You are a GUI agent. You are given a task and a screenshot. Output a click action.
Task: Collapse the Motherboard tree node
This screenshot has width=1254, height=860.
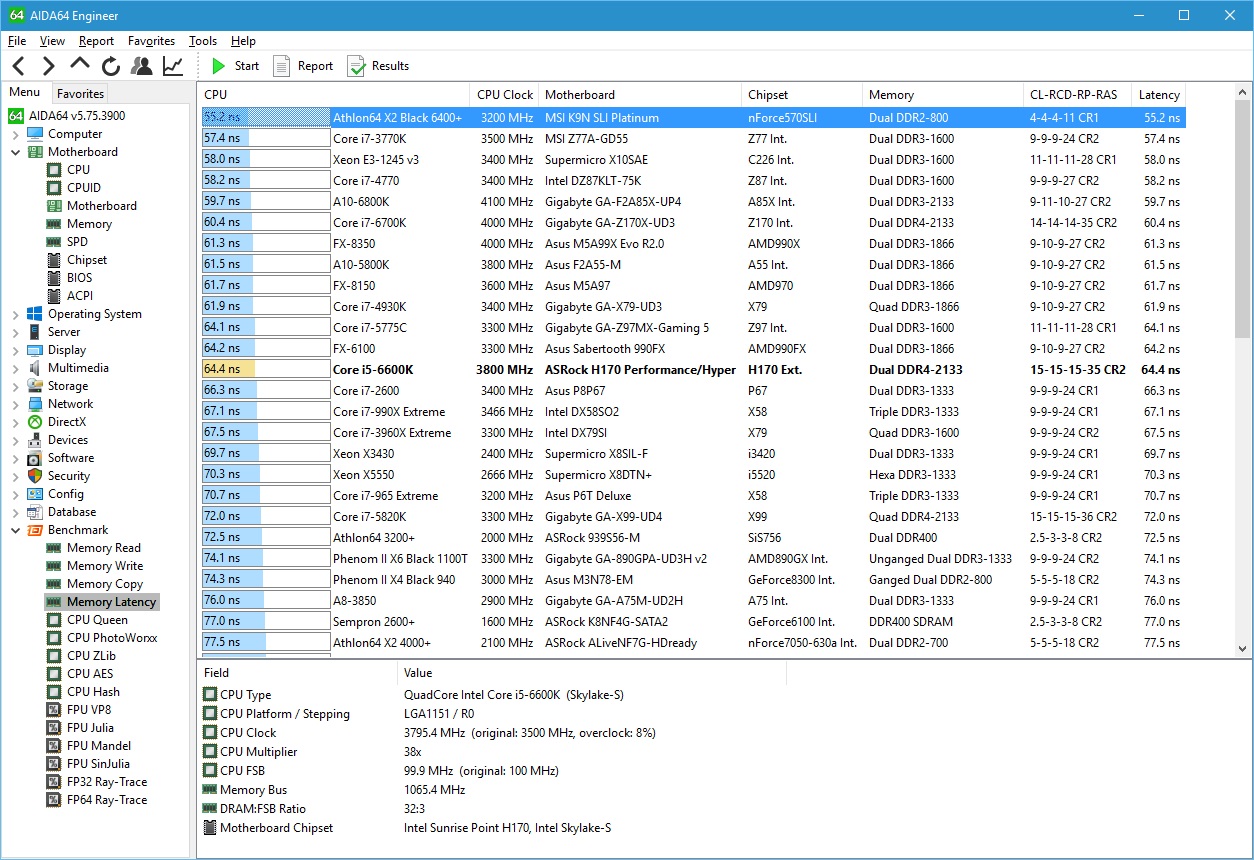[15, 152]
